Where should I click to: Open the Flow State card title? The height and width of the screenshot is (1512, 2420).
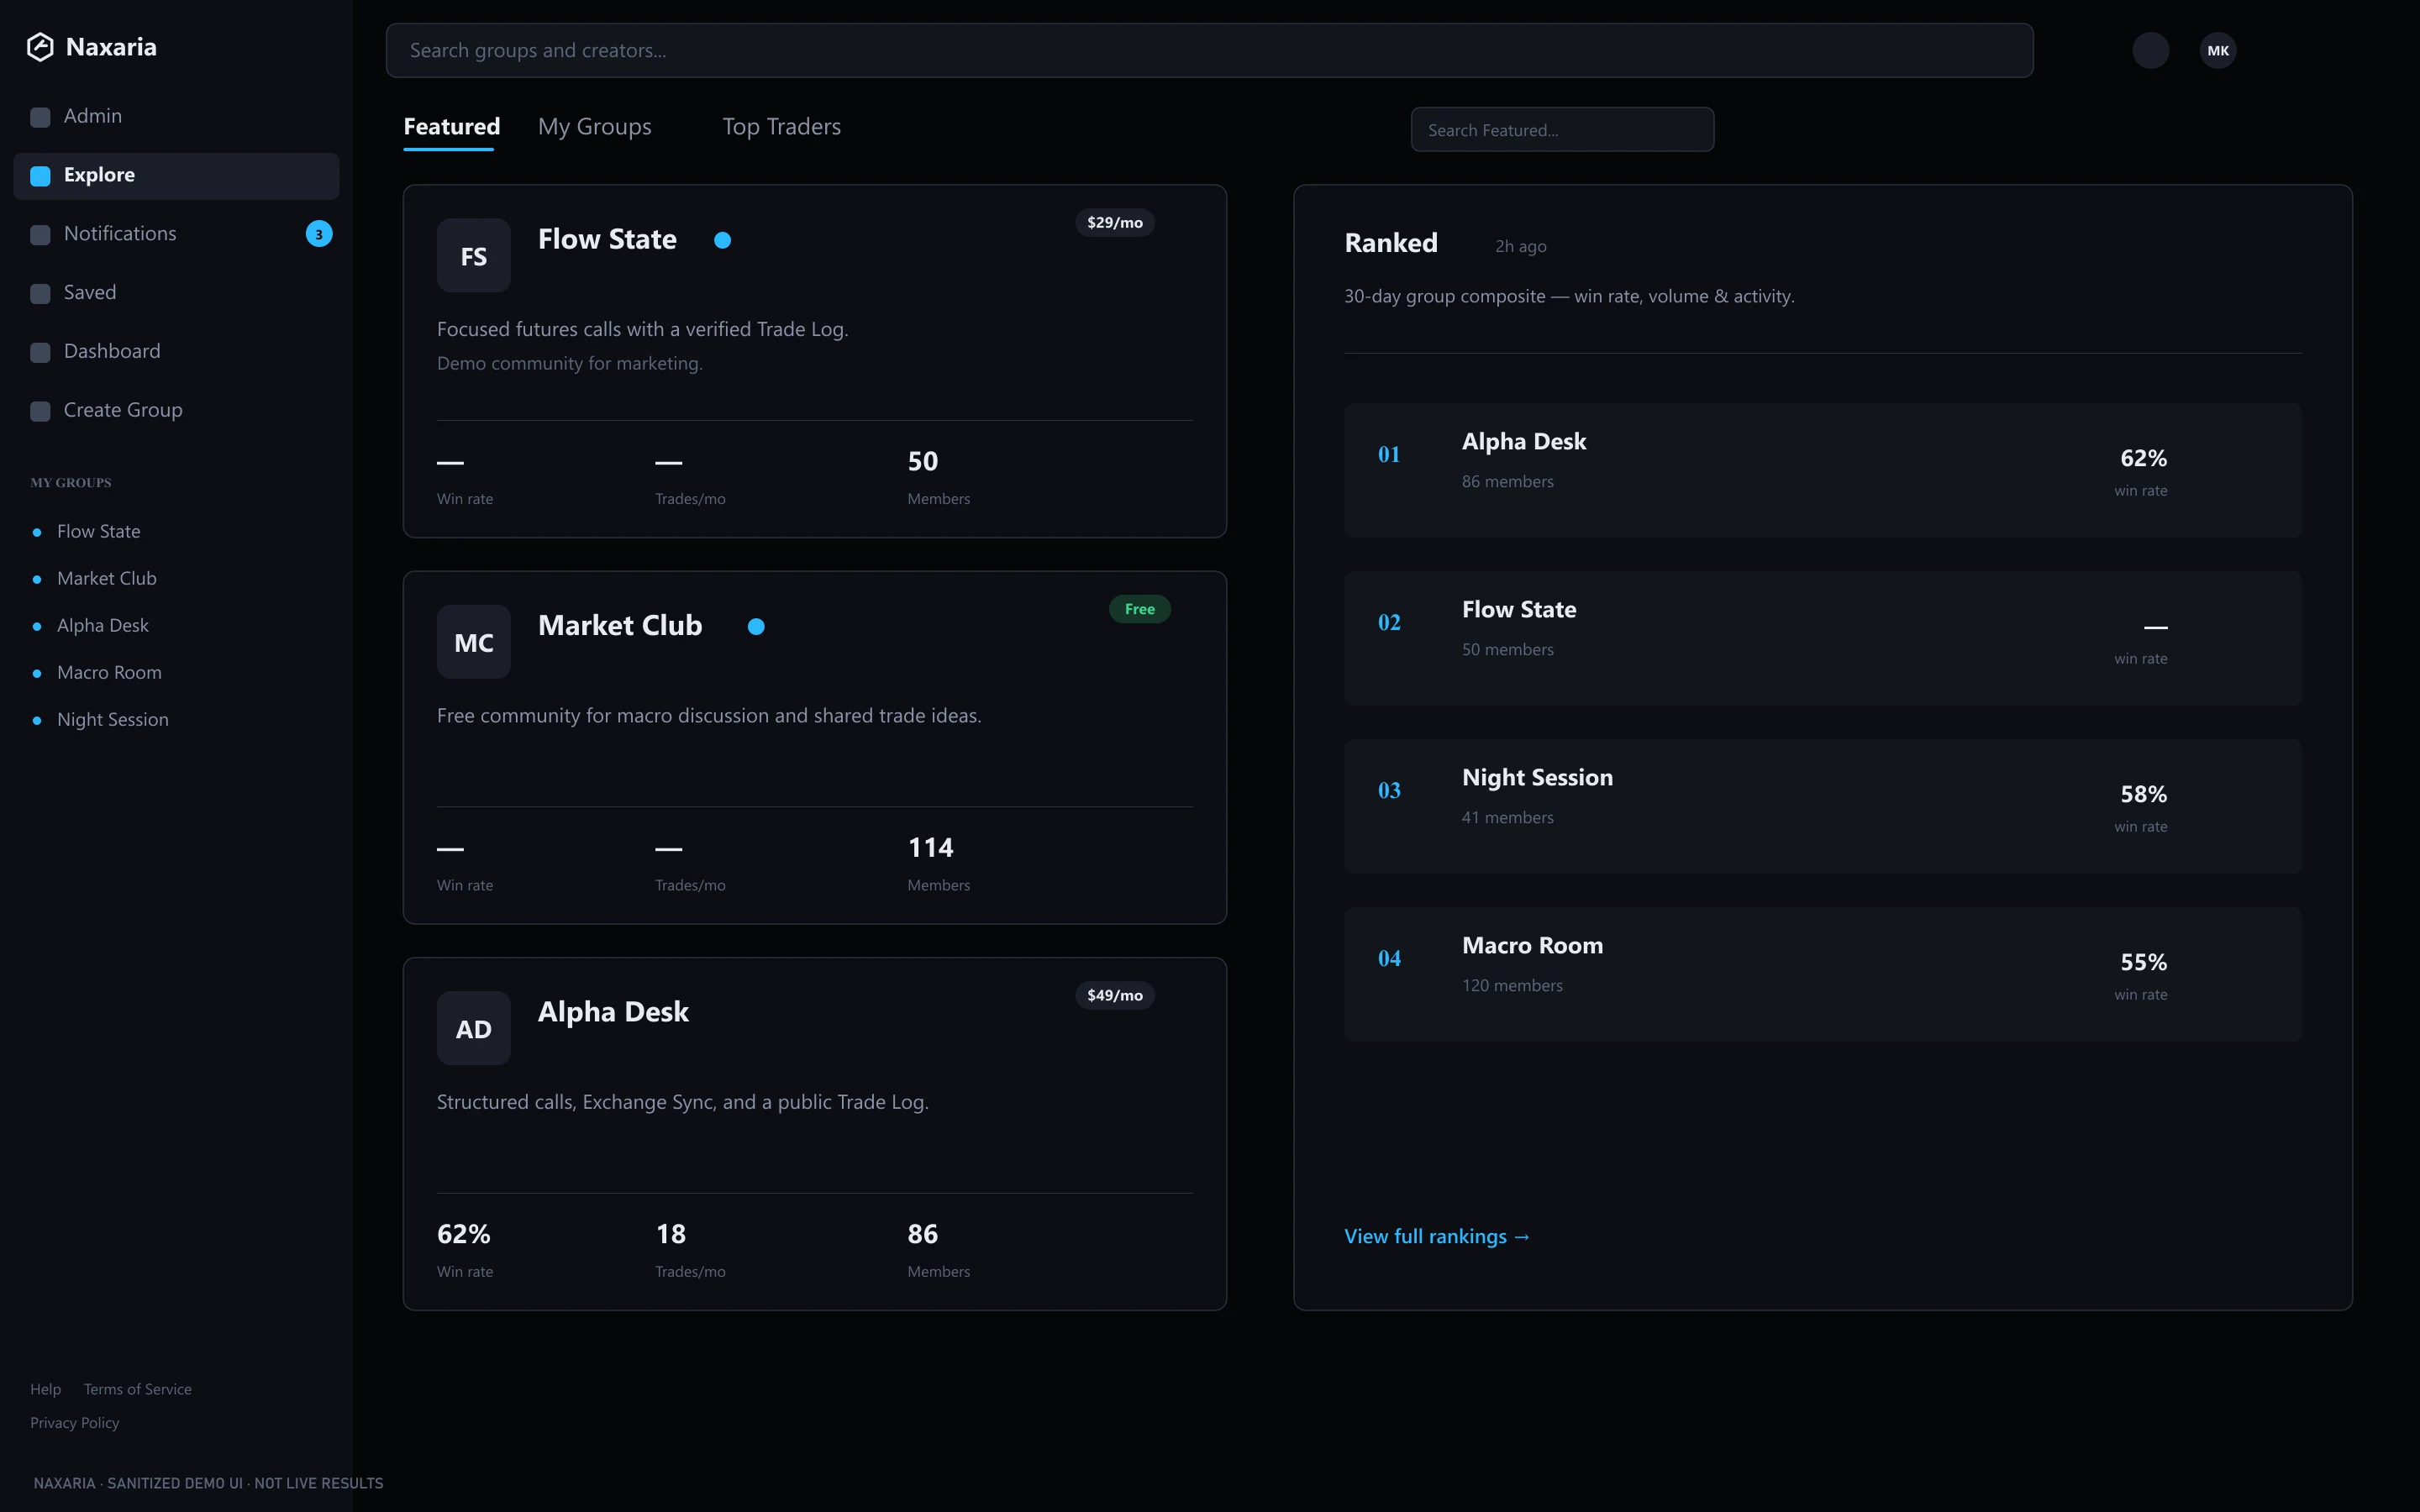pyautogui.click(x=607, y=240)
